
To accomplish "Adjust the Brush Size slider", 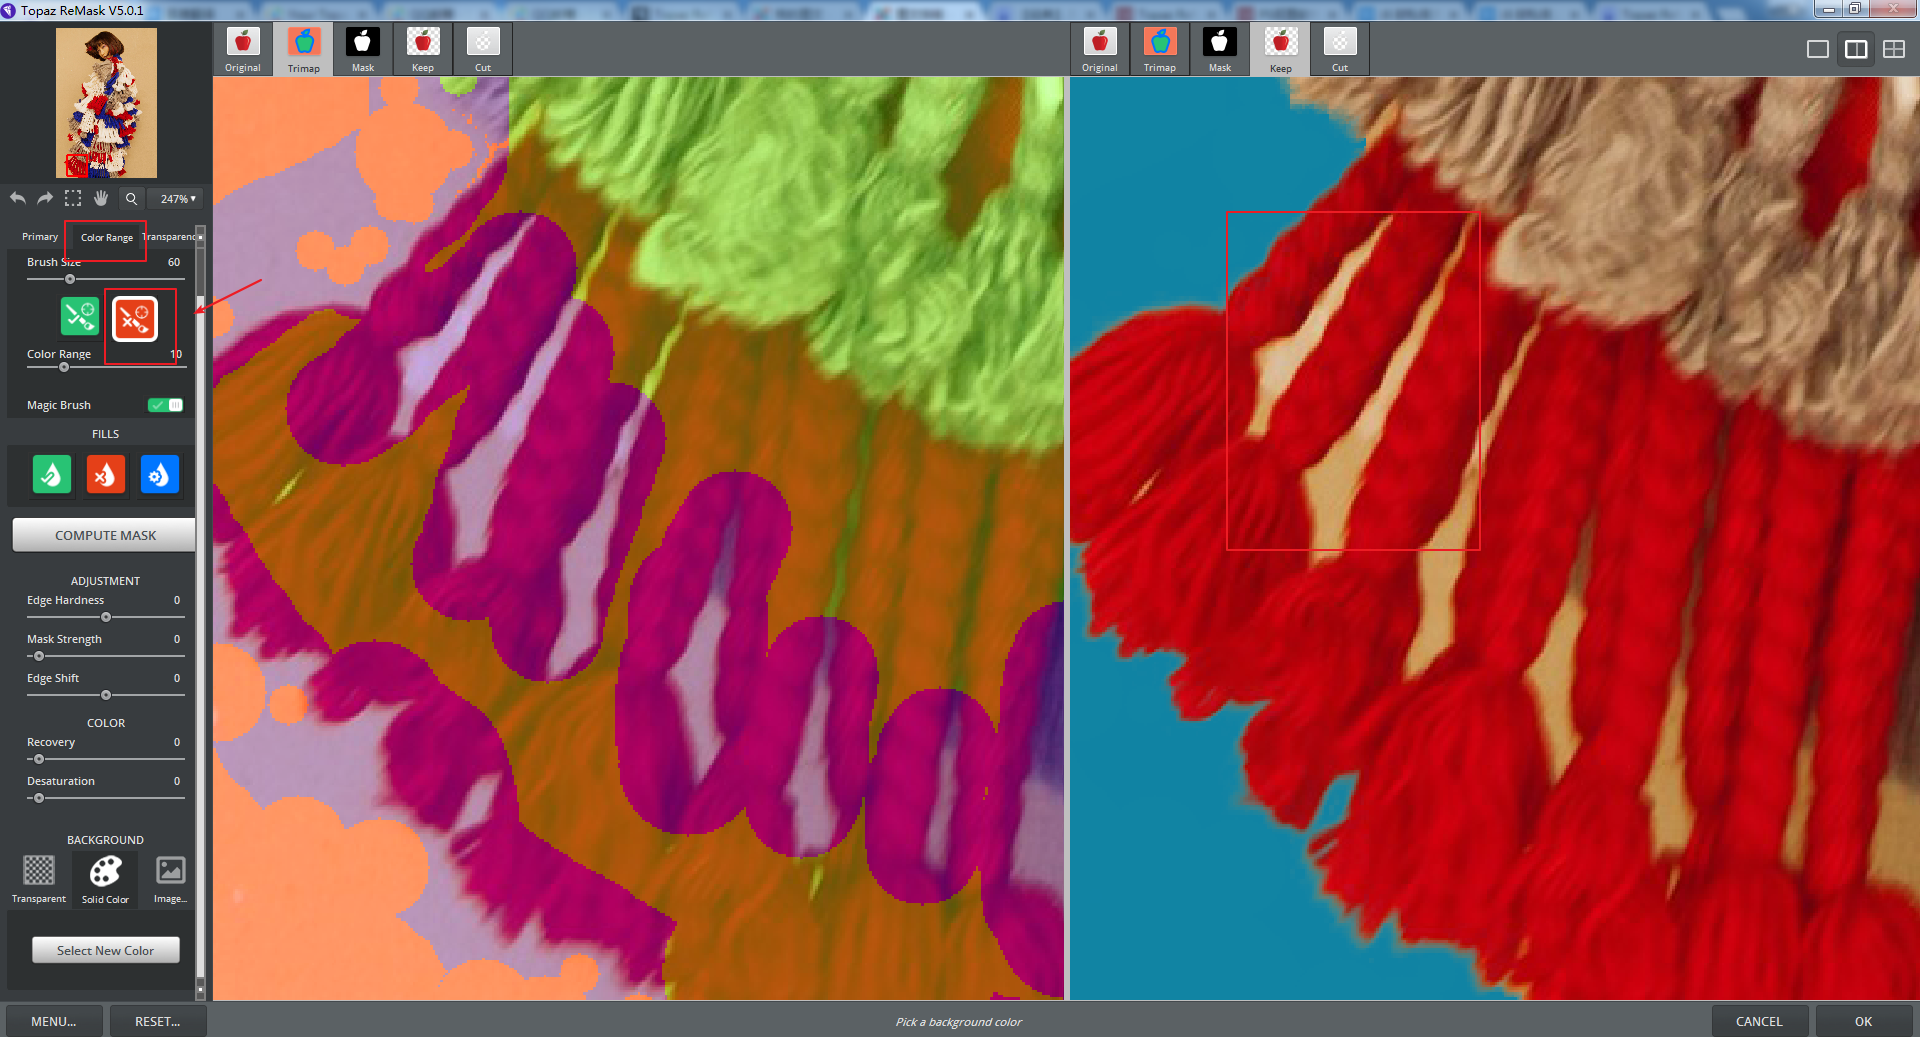I will click(105, 279).
